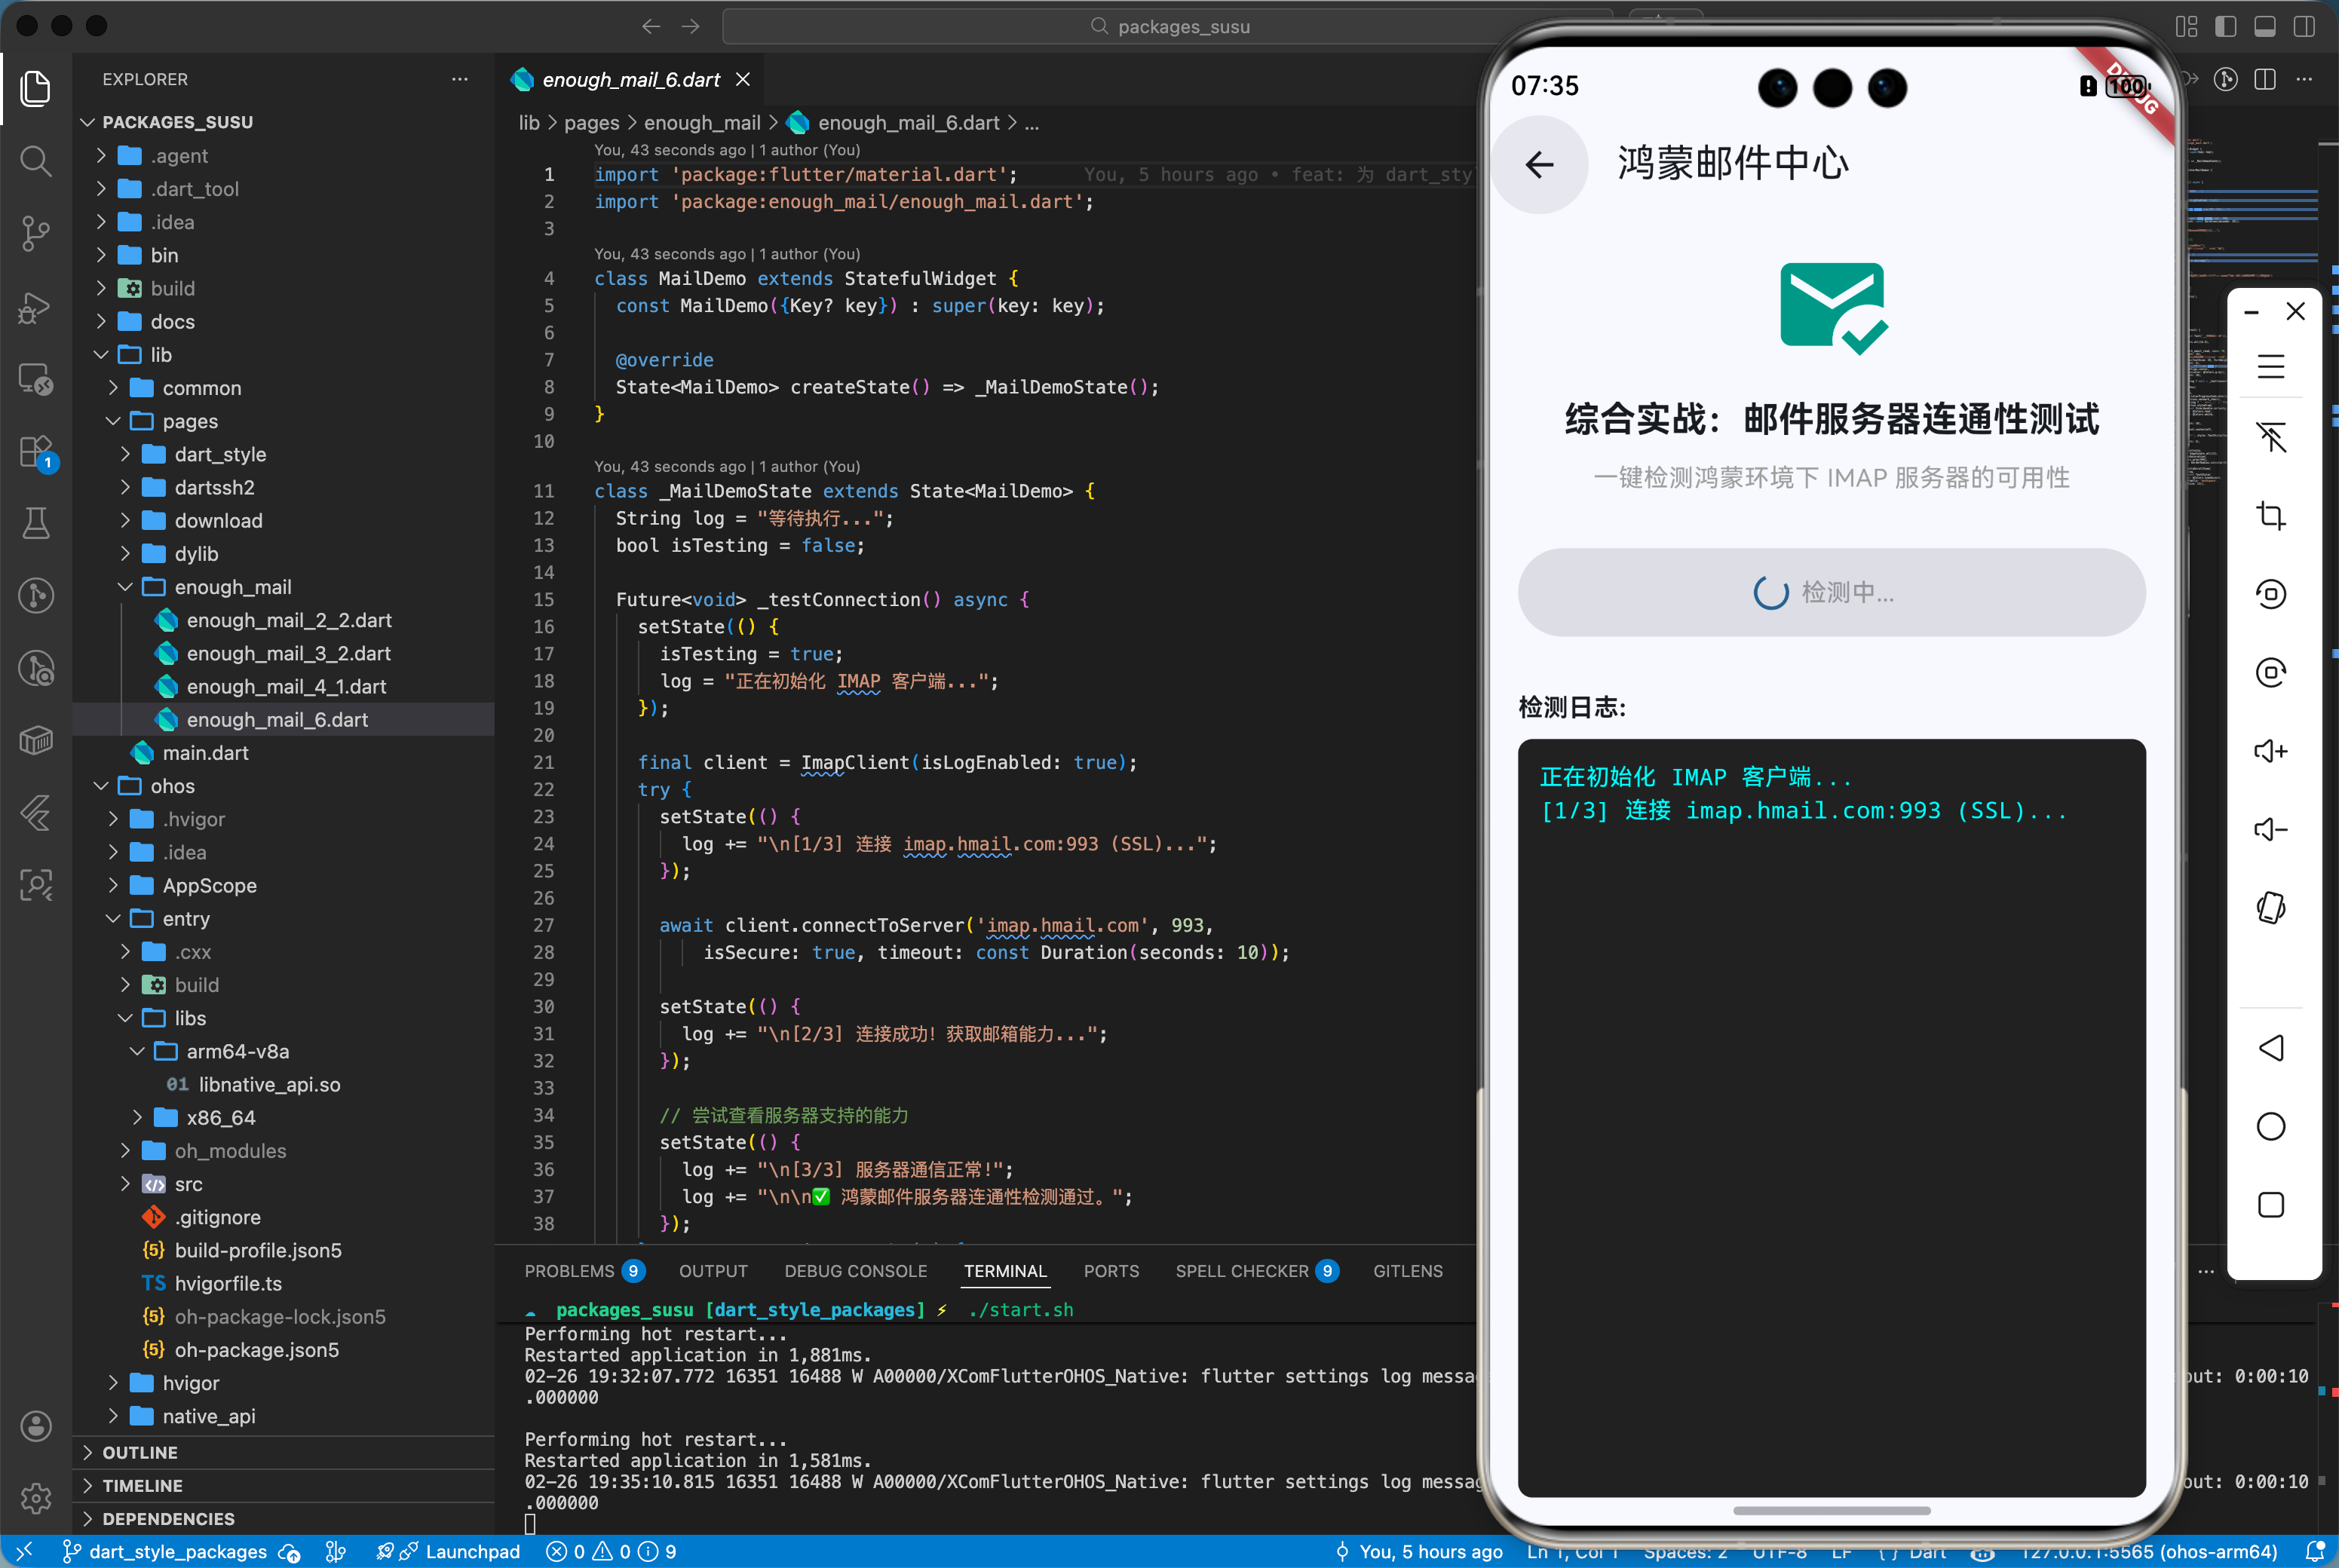The width and height of the screenshot is (2339, 1568).
Task: Switch to the DEBUG CONSOLE tab
Action: click(855, 1271)
